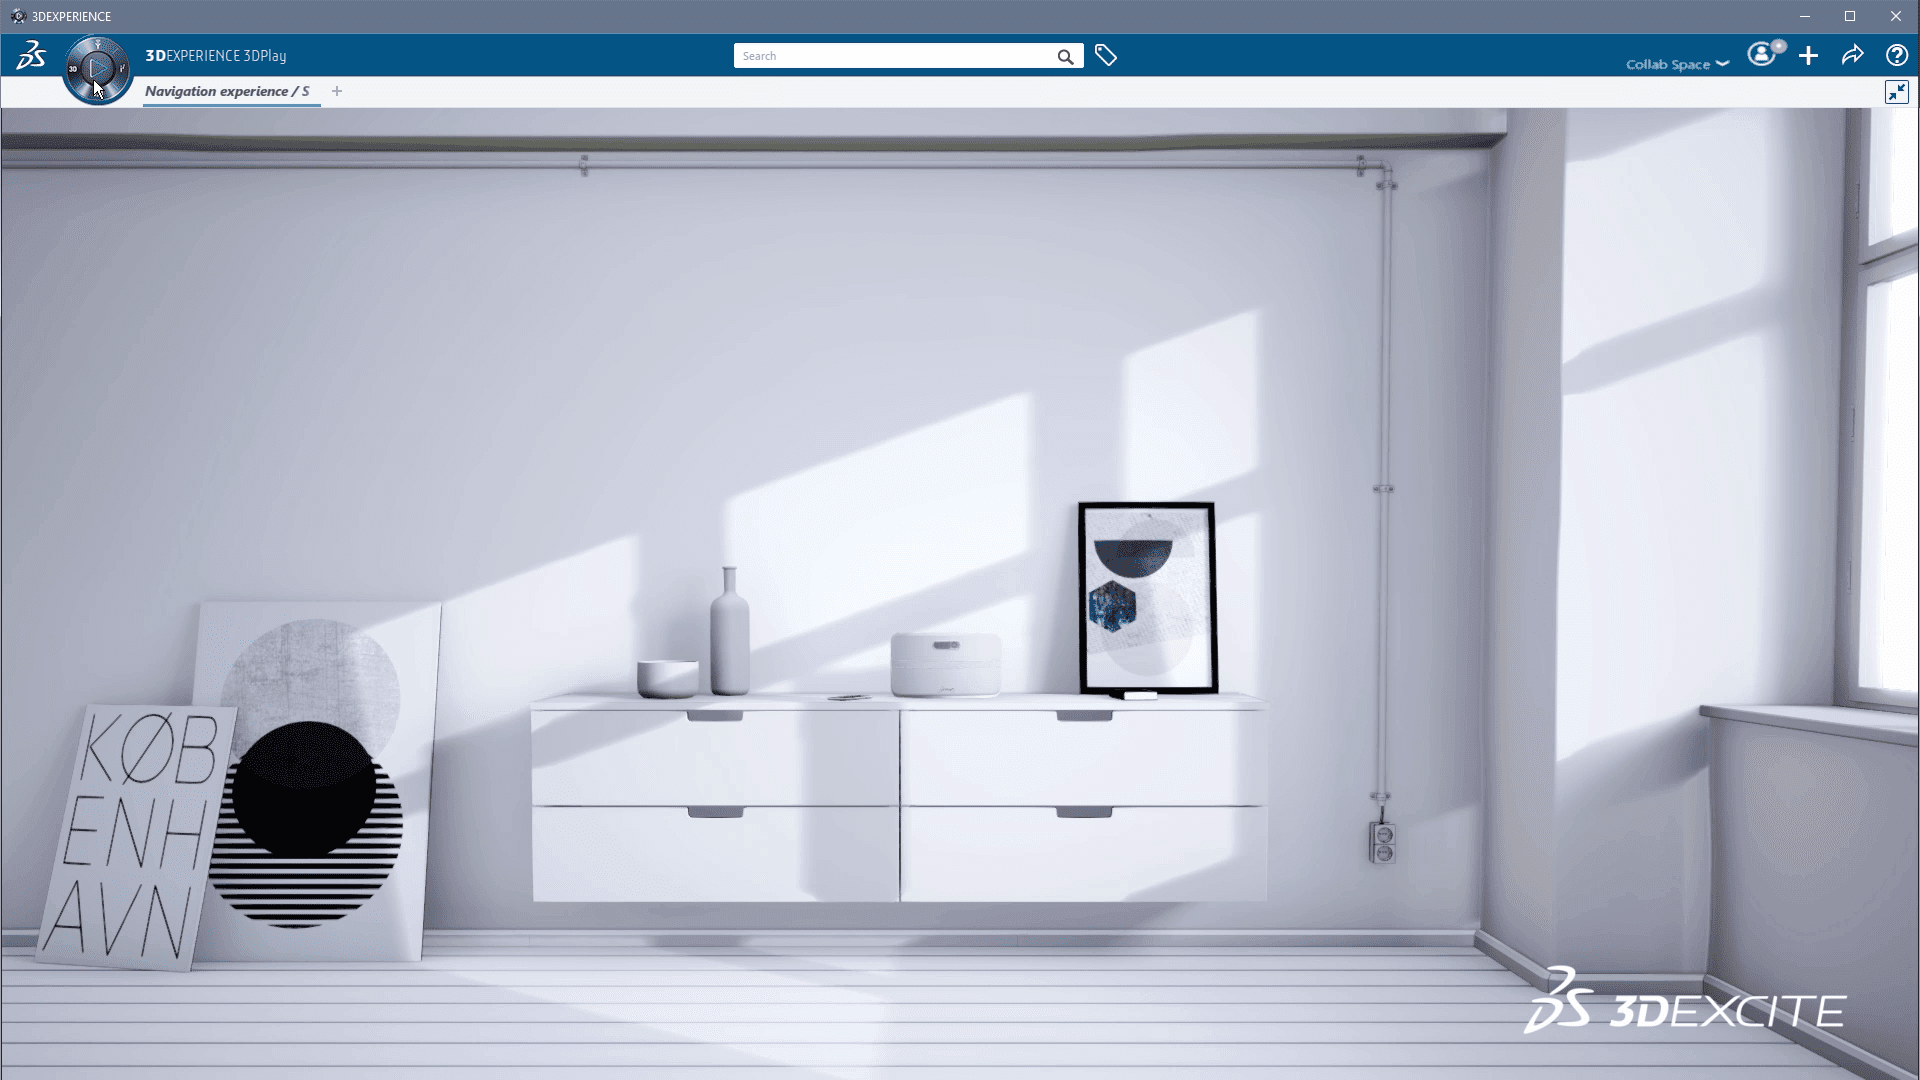
Task: Expand the Navigation experience slash menu
Action: 225,90
